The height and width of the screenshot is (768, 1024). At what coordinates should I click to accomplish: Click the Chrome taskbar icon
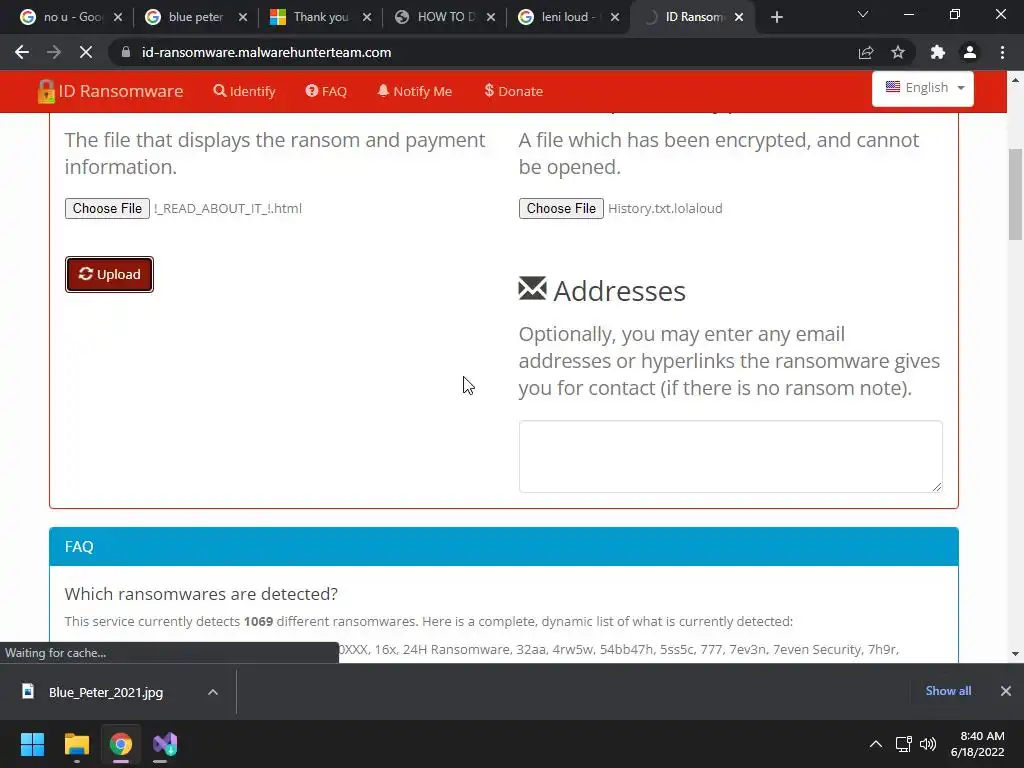pos(121,744)
